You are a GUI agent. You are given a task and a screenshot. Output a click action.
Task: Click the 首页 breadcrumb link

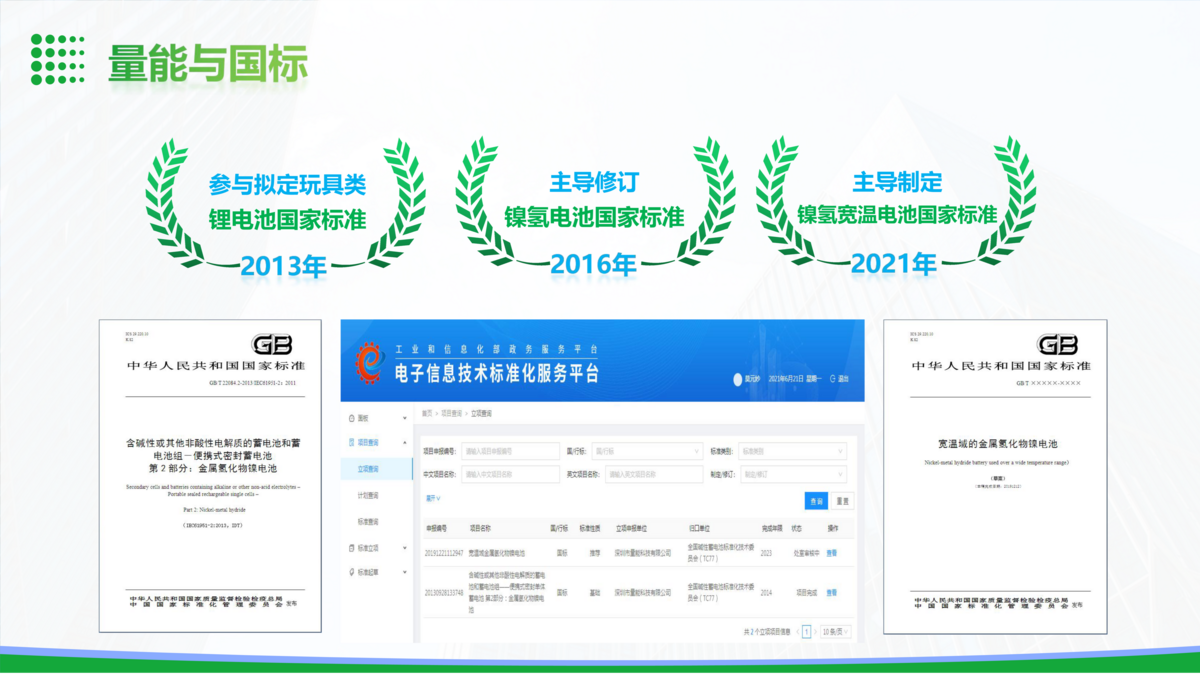[427, 413]
